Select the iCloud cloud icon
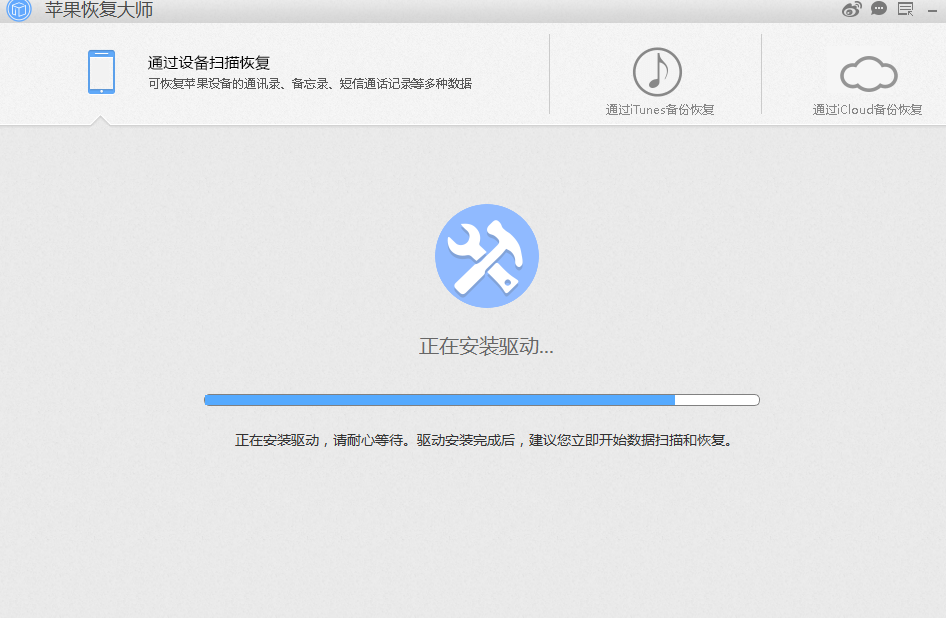The image size is (946, 618). tap(869, 74)
